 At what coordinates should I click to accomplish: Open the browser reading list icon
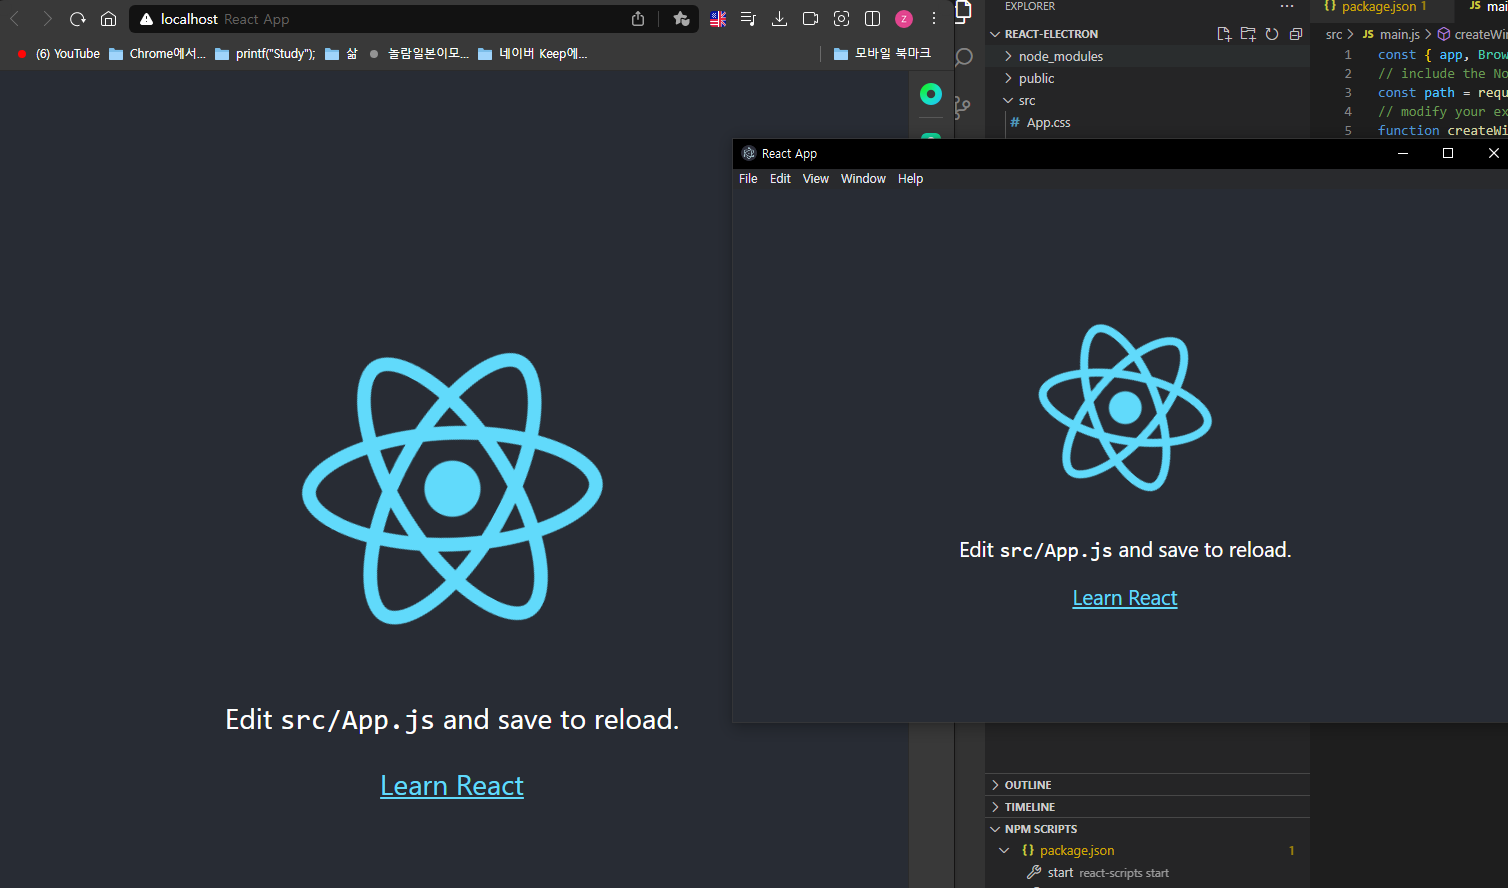click(x=748, y=19)
